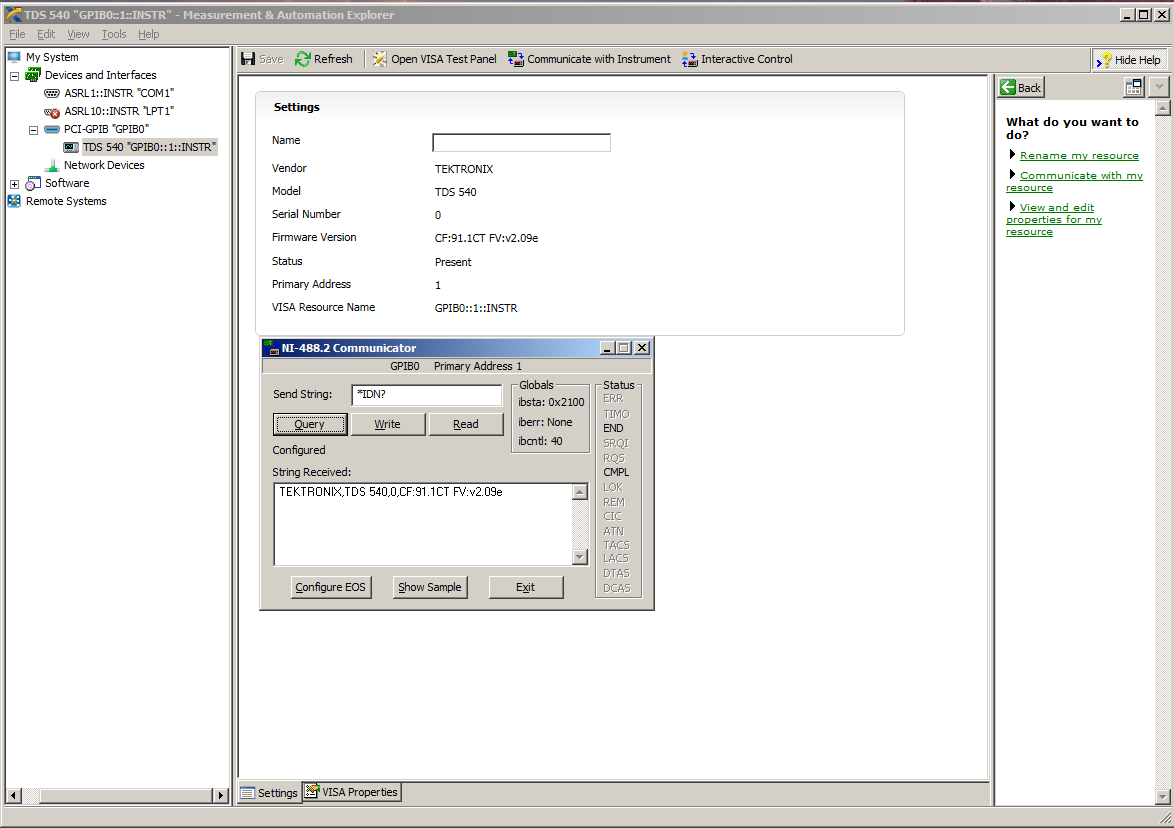The width and height of the screenshot is (1174, 828).
Task: Click Configure EOS button
Action: 330,588
